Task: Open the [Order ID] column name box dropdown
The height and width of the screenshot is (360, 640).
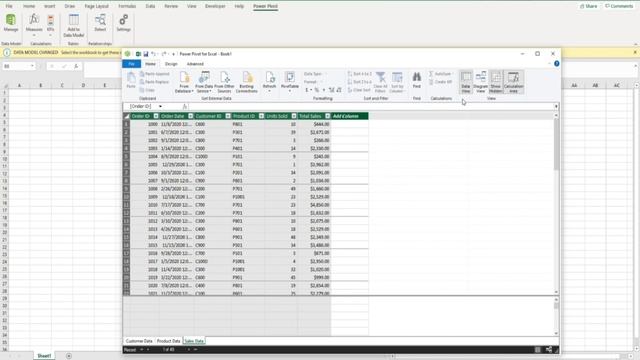Action: tap(160, 107)
